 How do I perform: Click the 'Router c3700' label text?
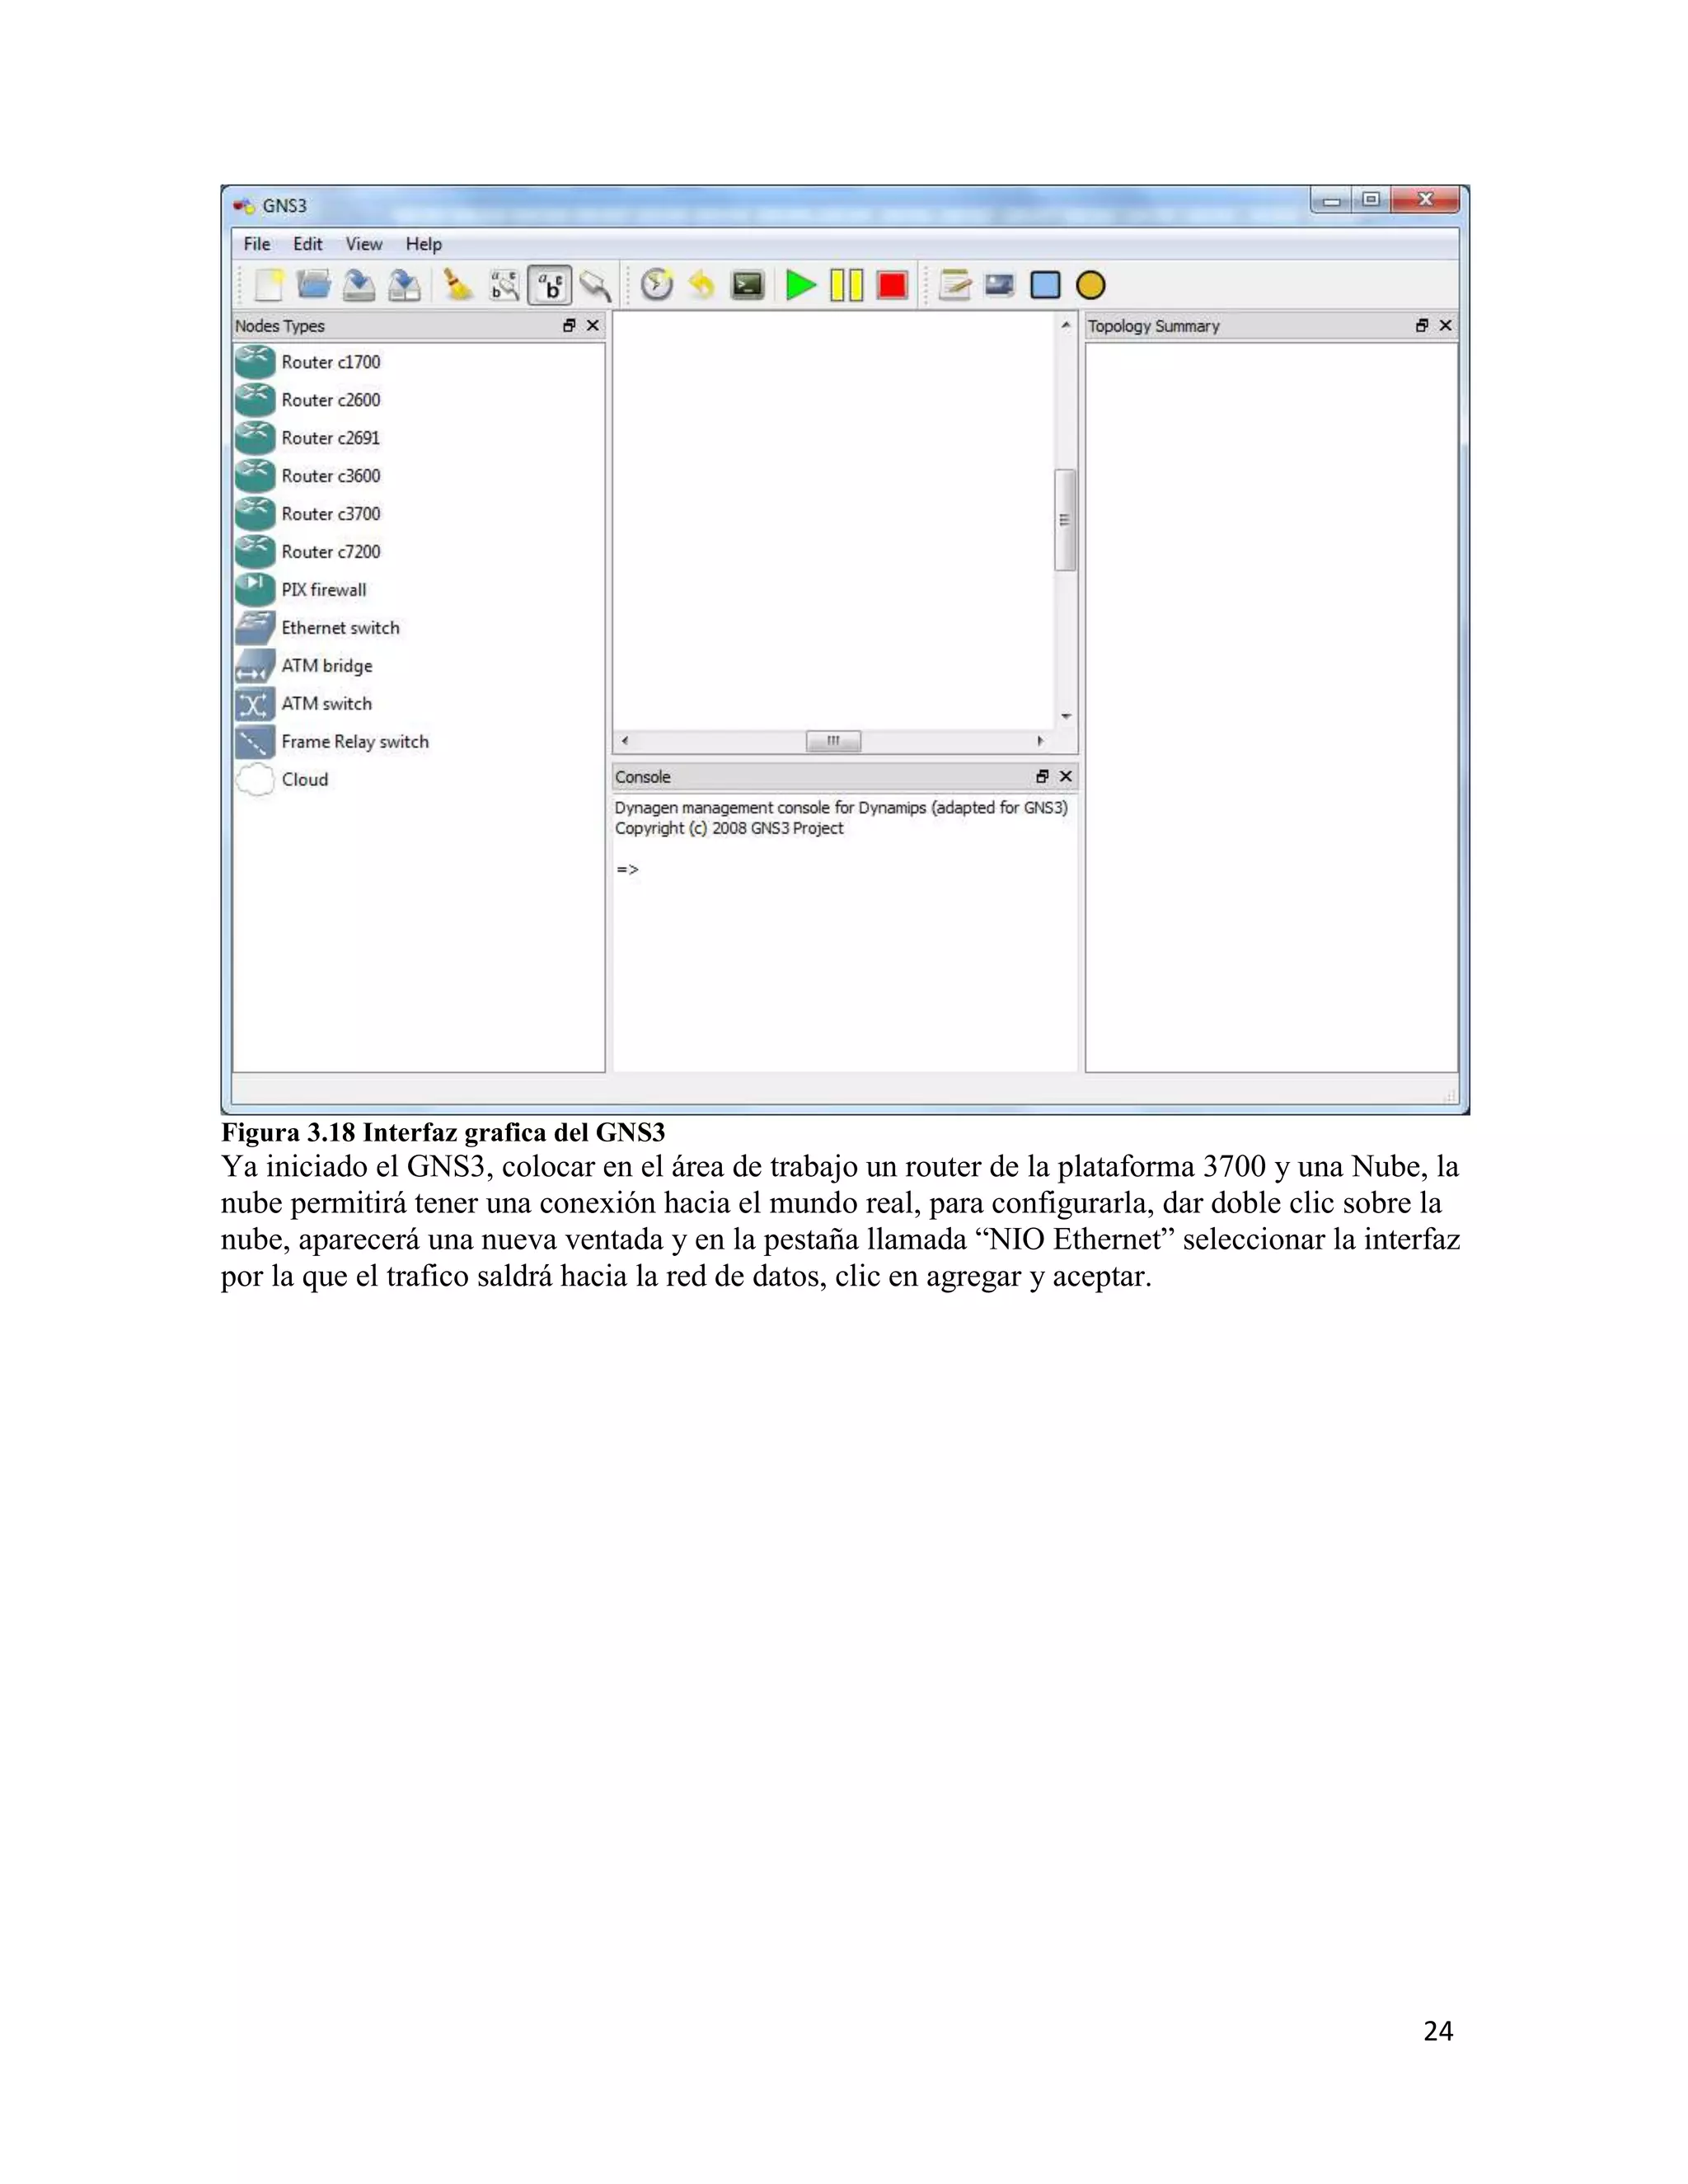pyautogui.click(x=331, y=514)
